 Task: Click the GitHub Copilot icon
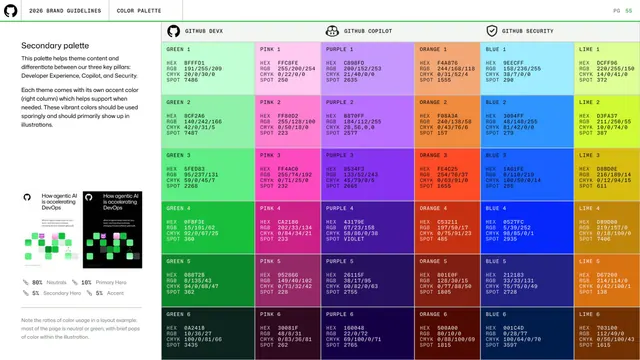[x=332, y=31]
